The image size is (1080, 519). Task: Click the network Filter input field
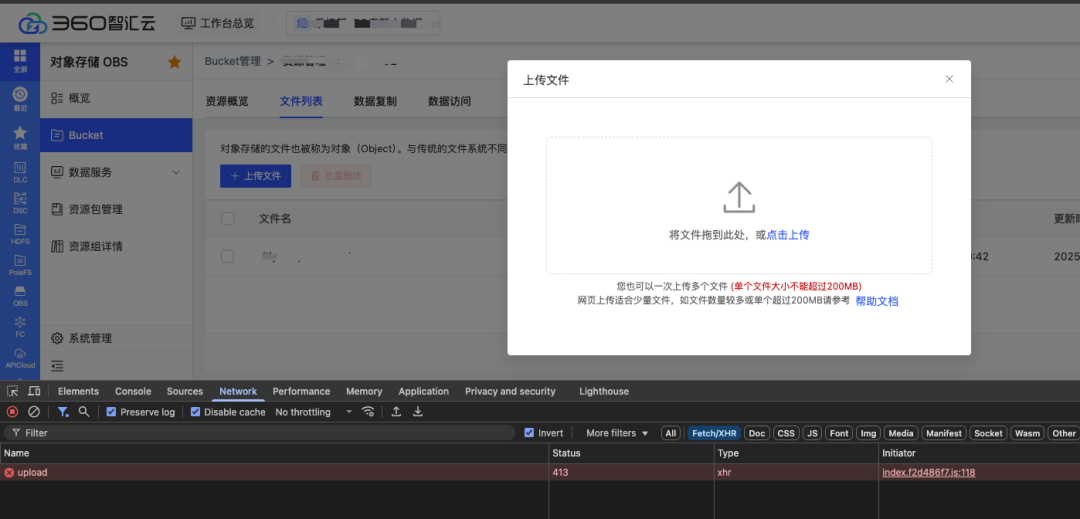260,433
